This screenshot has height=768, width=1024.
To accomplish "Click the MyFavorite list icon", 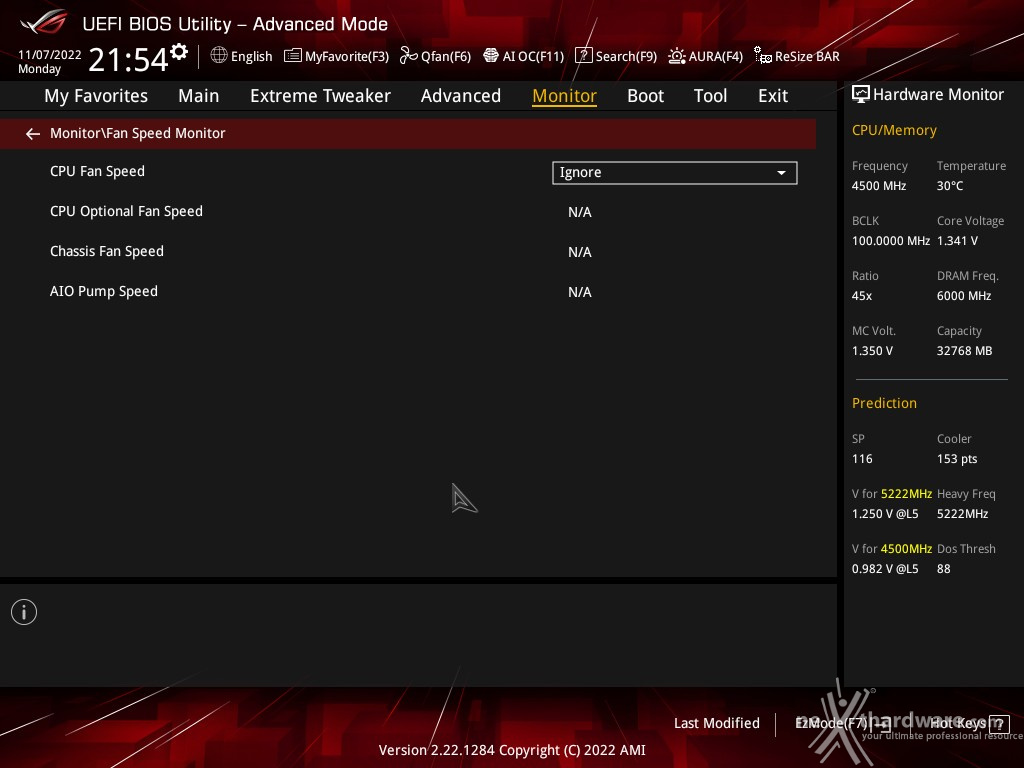I will (x=293, y=56).
